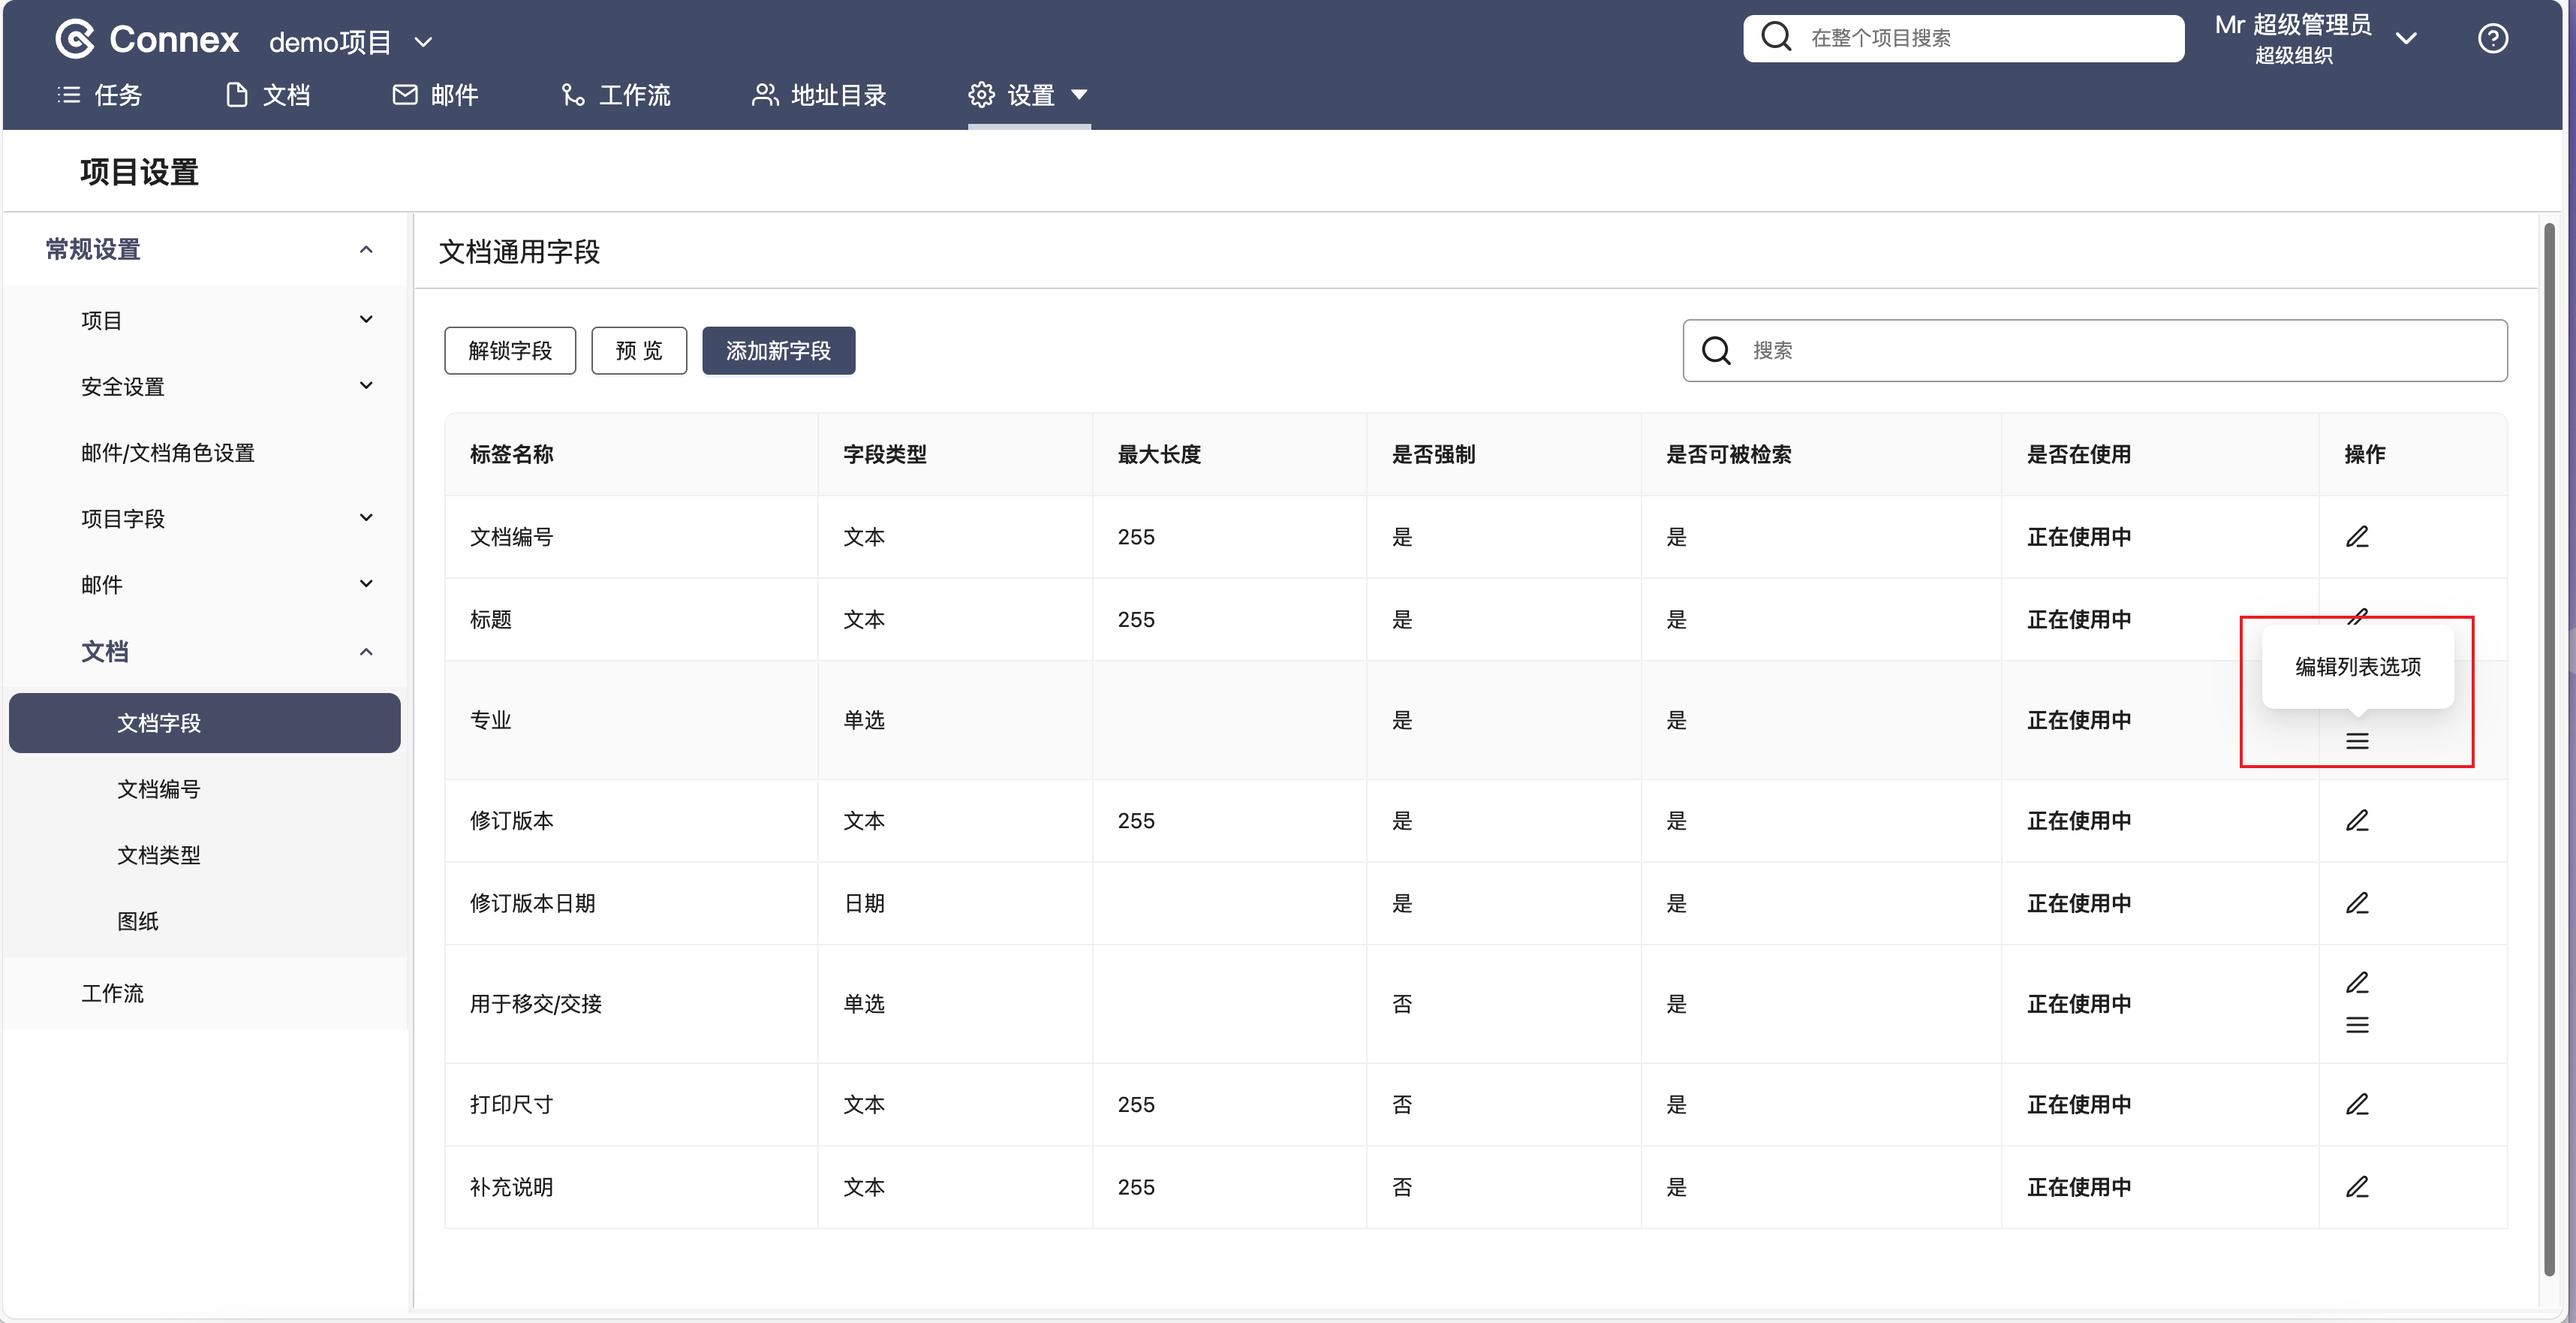Click the Connex logo icon
2576x1323 pixels.
coord(75,39)
